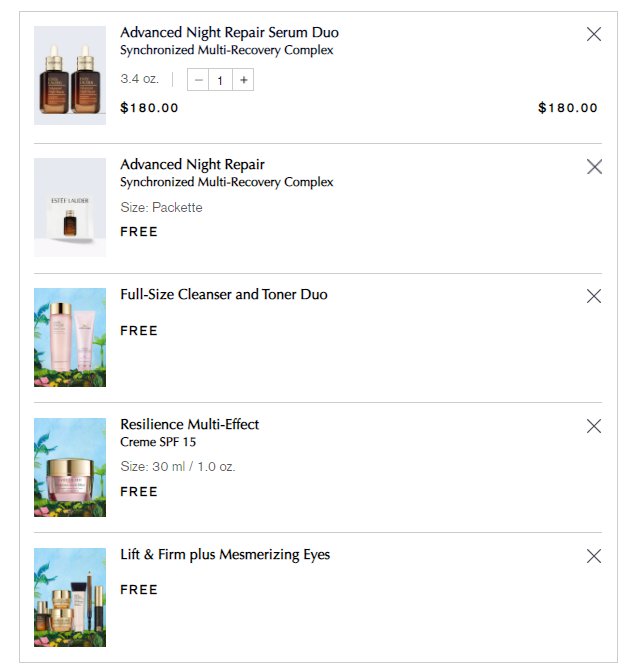This screenshot has height=668, width=634.
Task: Open Resilience Multi-Effect product title
Action: [x=190, y=424]
